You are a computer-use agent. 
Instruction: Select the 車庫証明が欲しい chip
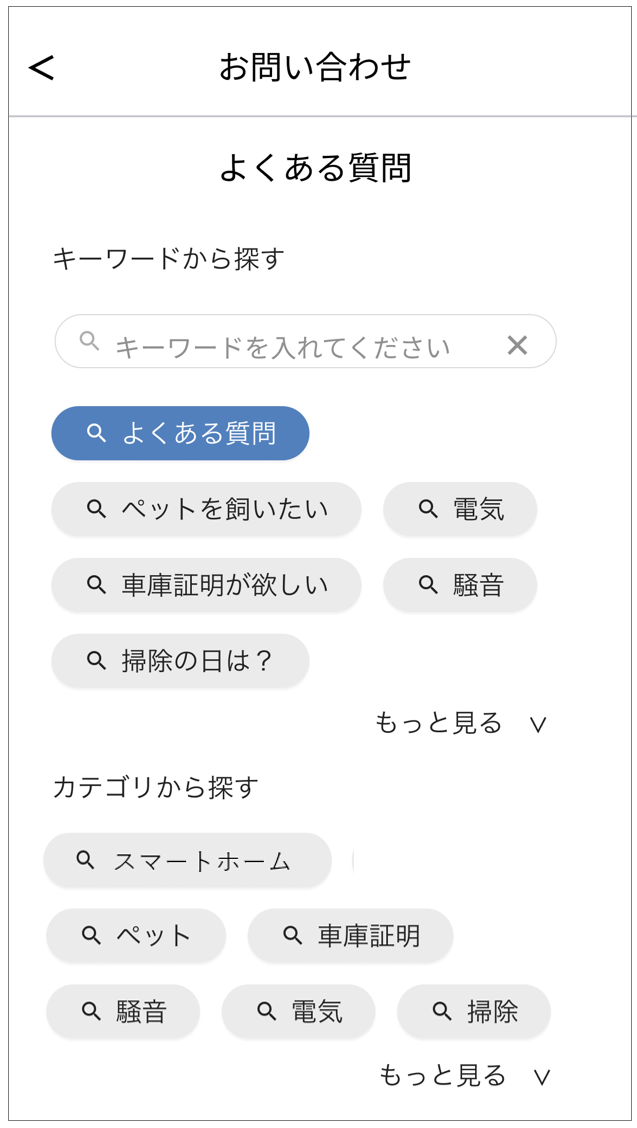(206, 585)
